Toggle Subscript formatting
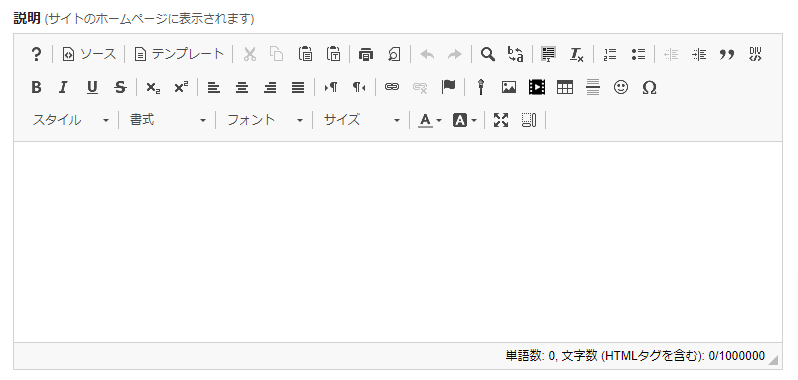Screen dimensions: 798x380 (153, 87)
